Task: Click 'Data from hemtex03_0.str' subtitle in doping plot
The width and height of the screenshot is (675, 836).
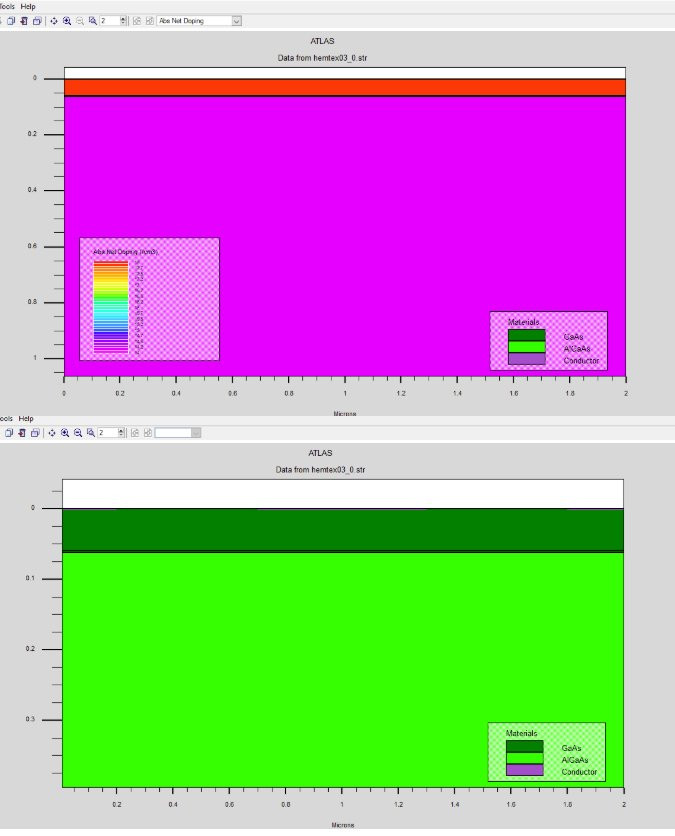Action: coord(322,58)
